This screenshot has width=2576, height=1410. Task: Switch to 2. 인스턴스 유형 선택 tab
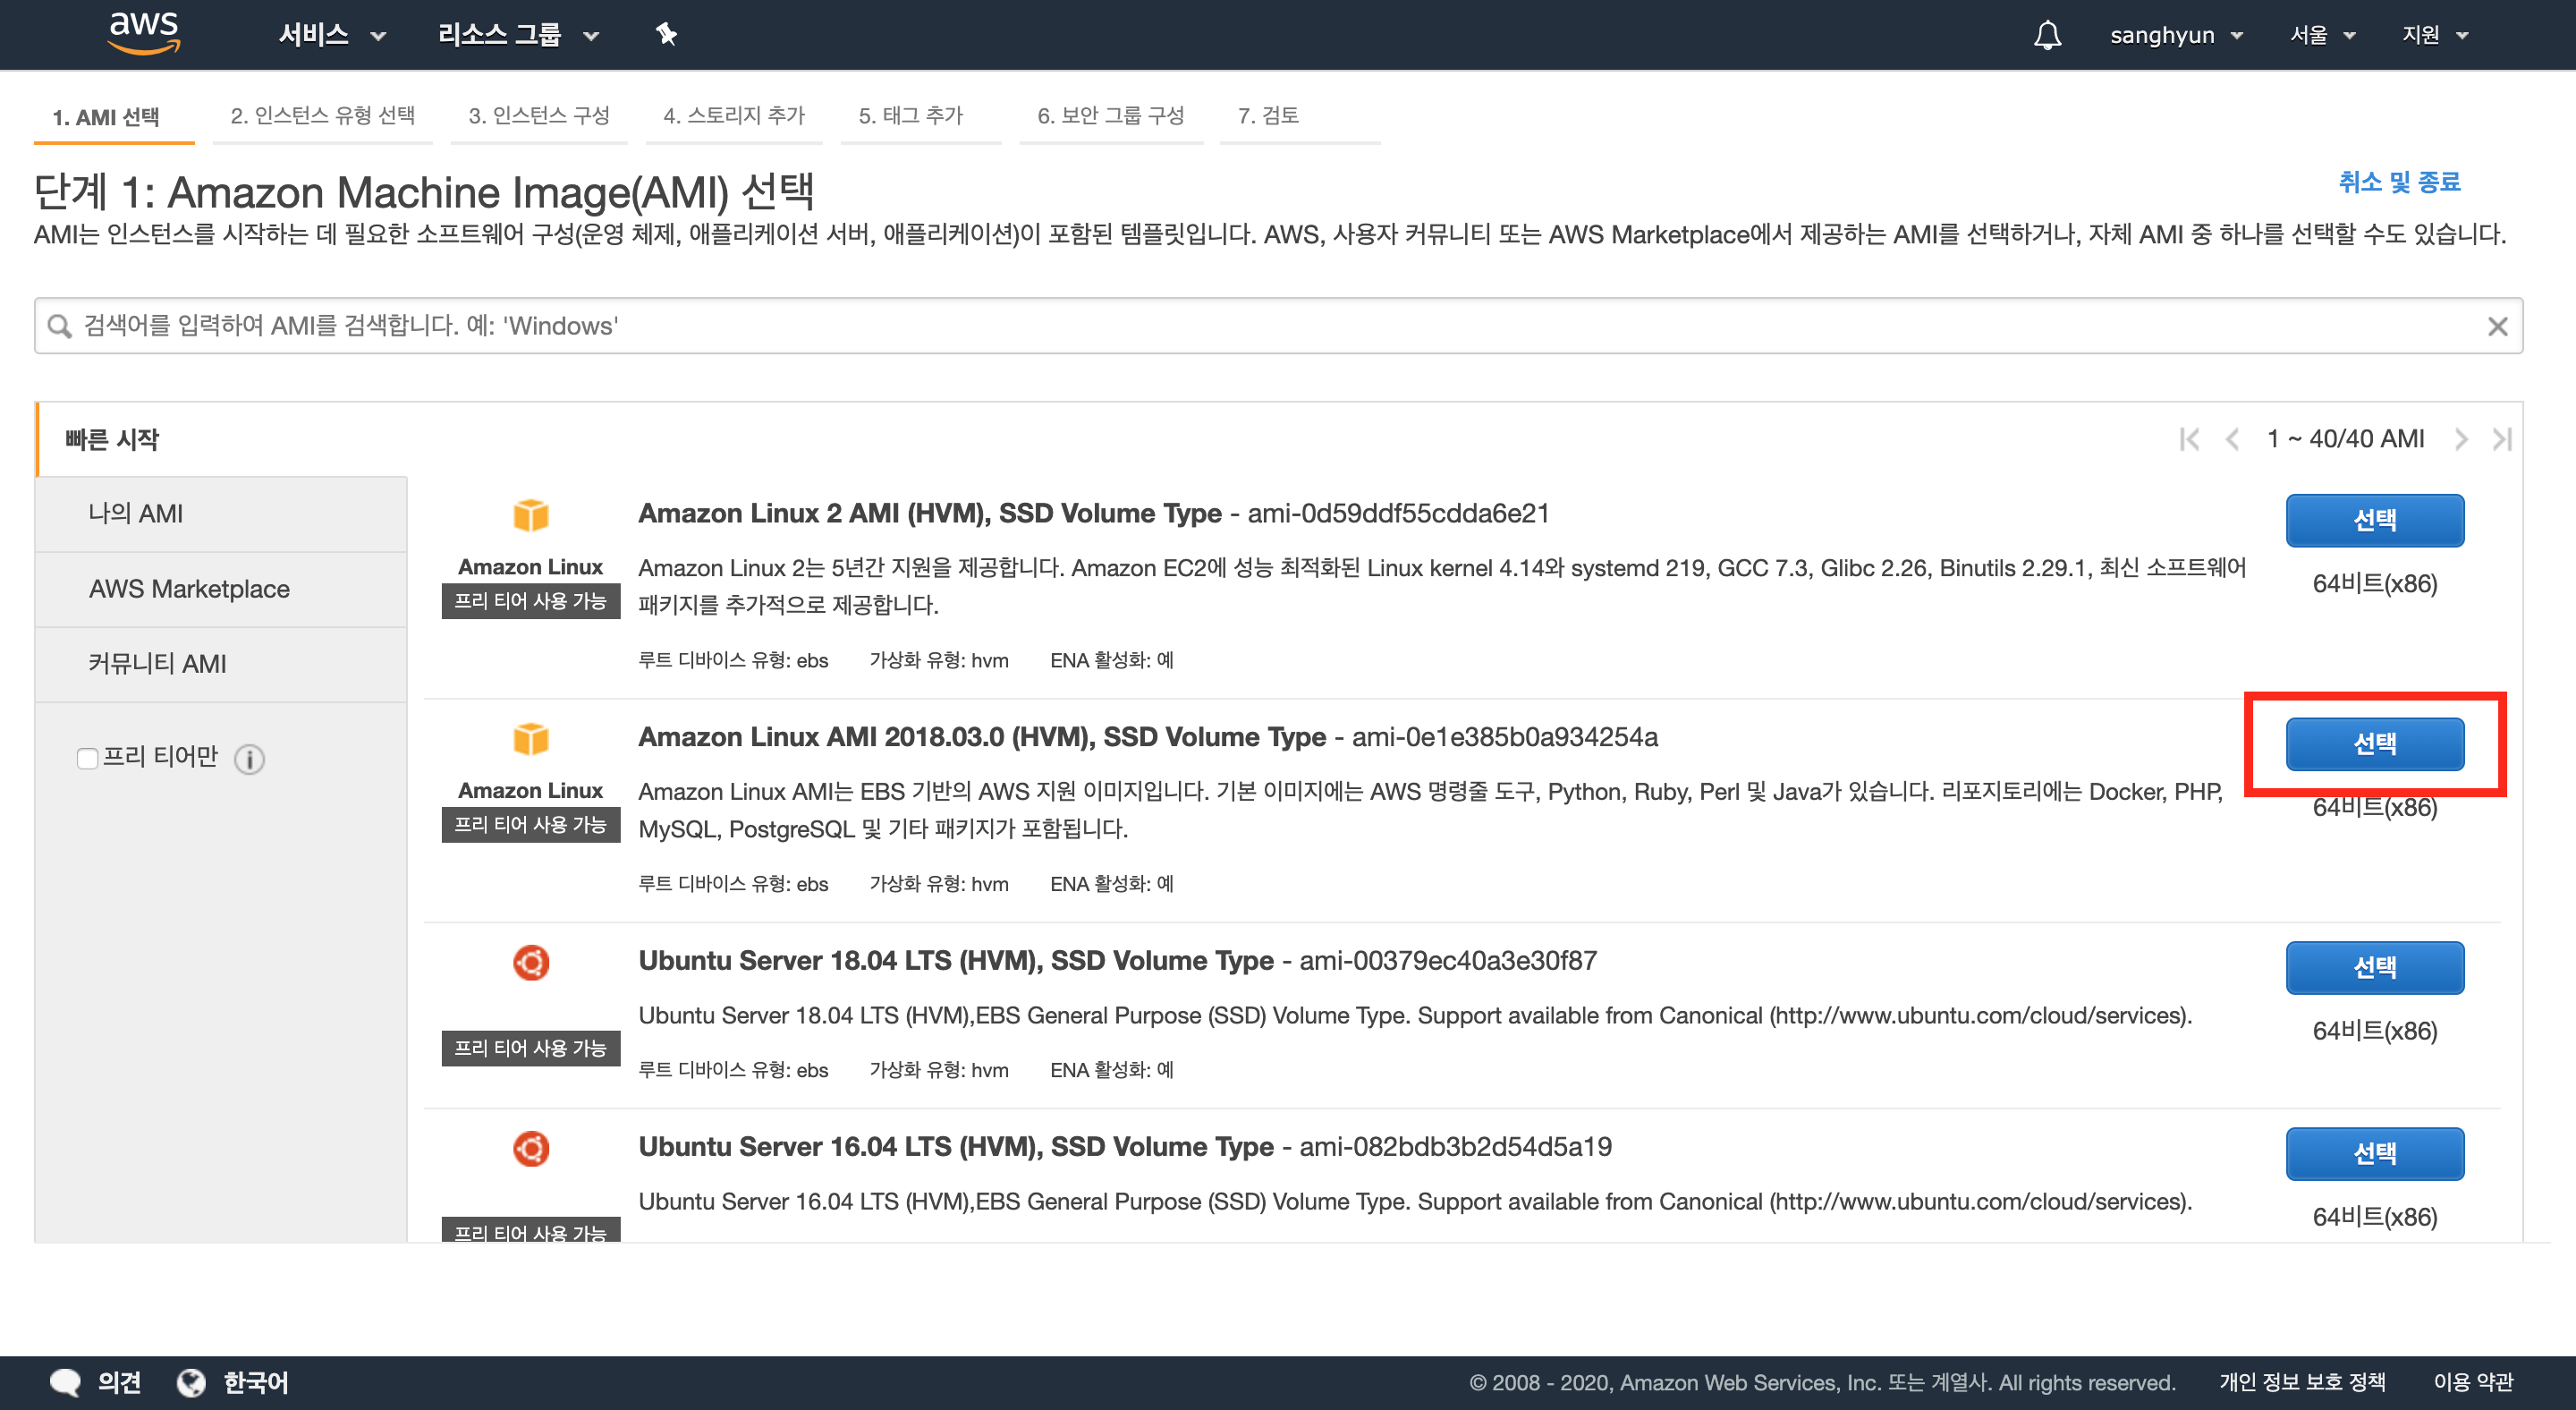click(x=322, y=116)
